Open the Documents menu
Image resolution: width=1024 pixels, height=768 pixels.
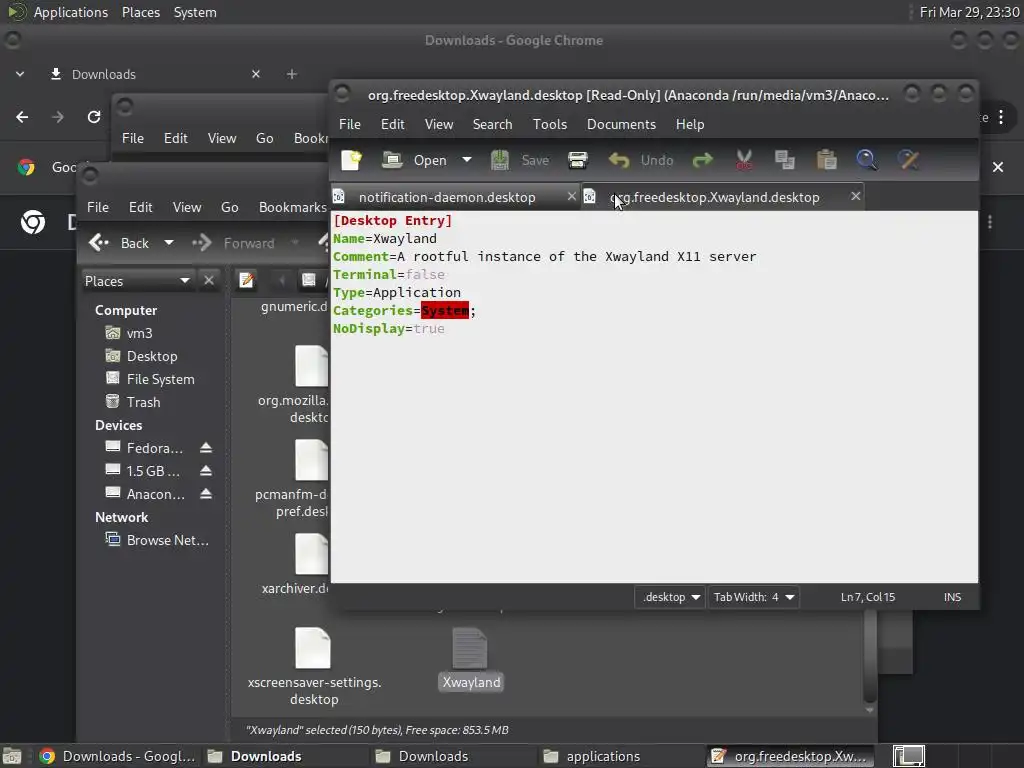pos(621,124)
